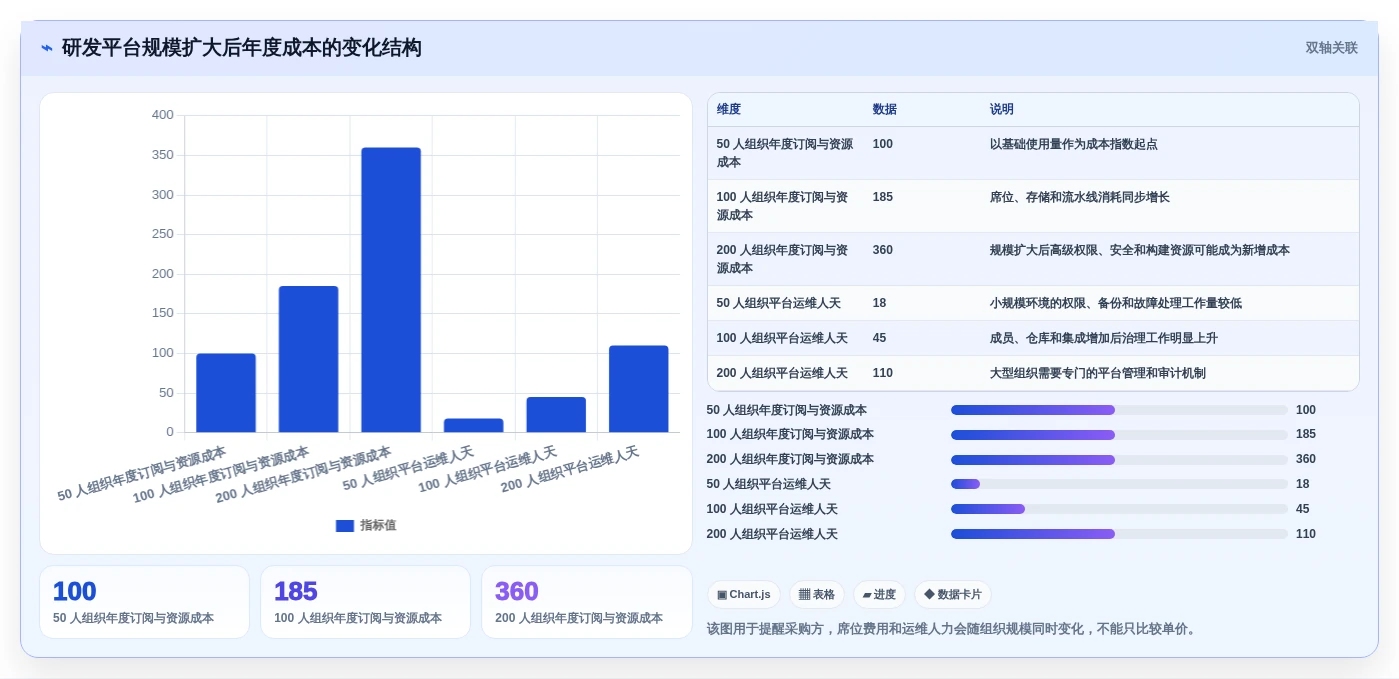
Task: Click progress bar for 100 人组织平台运维人天
Action: point(1119,509)
